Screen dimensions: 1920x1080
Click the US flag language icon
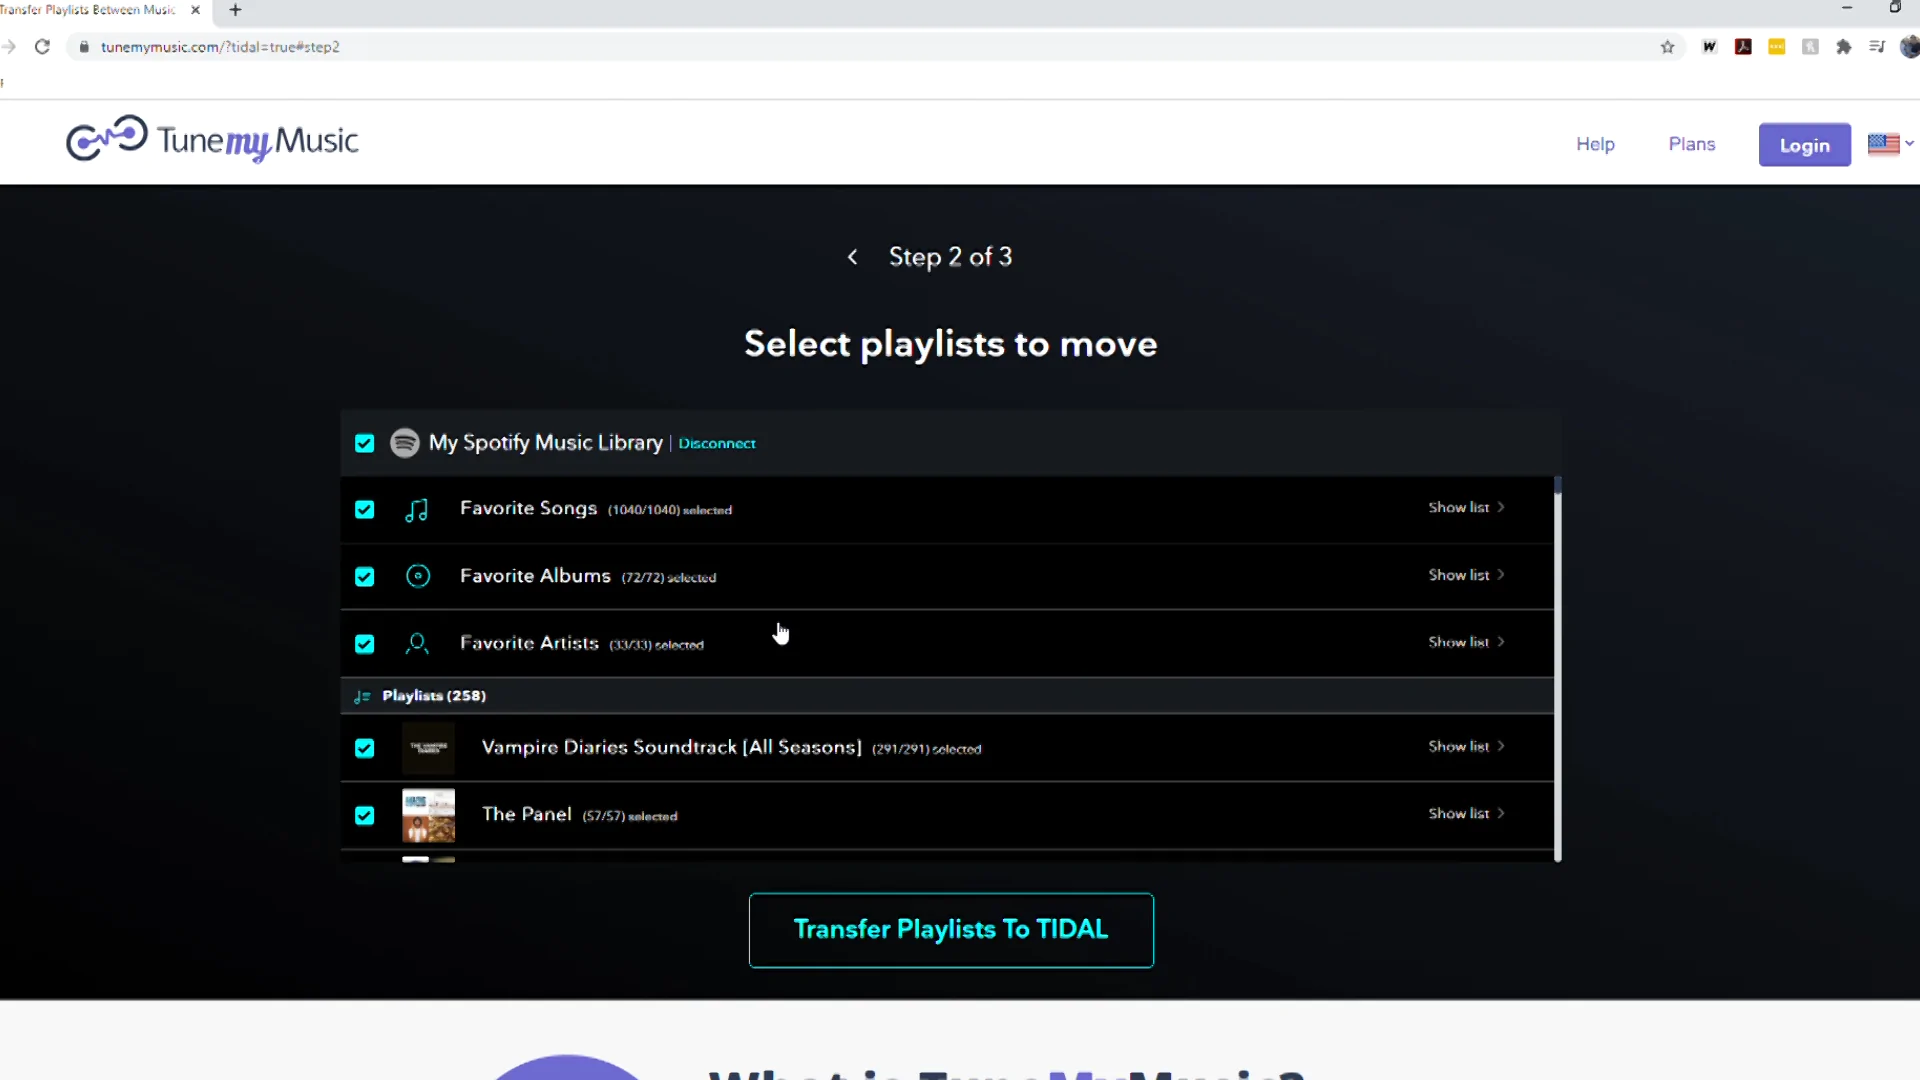tap(1883, 144)
